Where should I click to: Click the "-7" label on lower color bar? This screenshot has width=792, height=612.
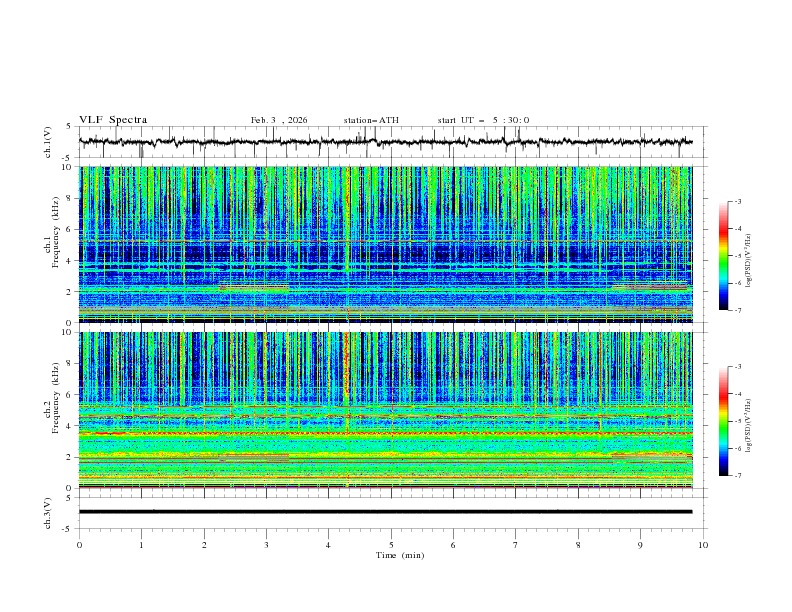[x=738, y=476]
